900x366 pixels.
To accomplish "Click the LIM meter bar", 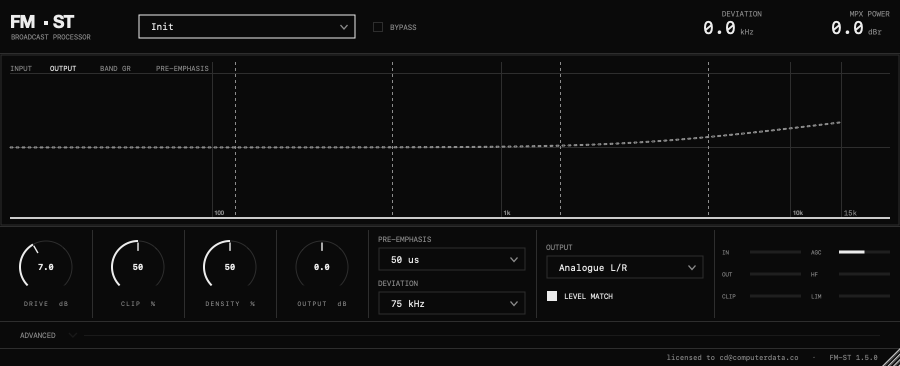I will [x=864, y=296].
